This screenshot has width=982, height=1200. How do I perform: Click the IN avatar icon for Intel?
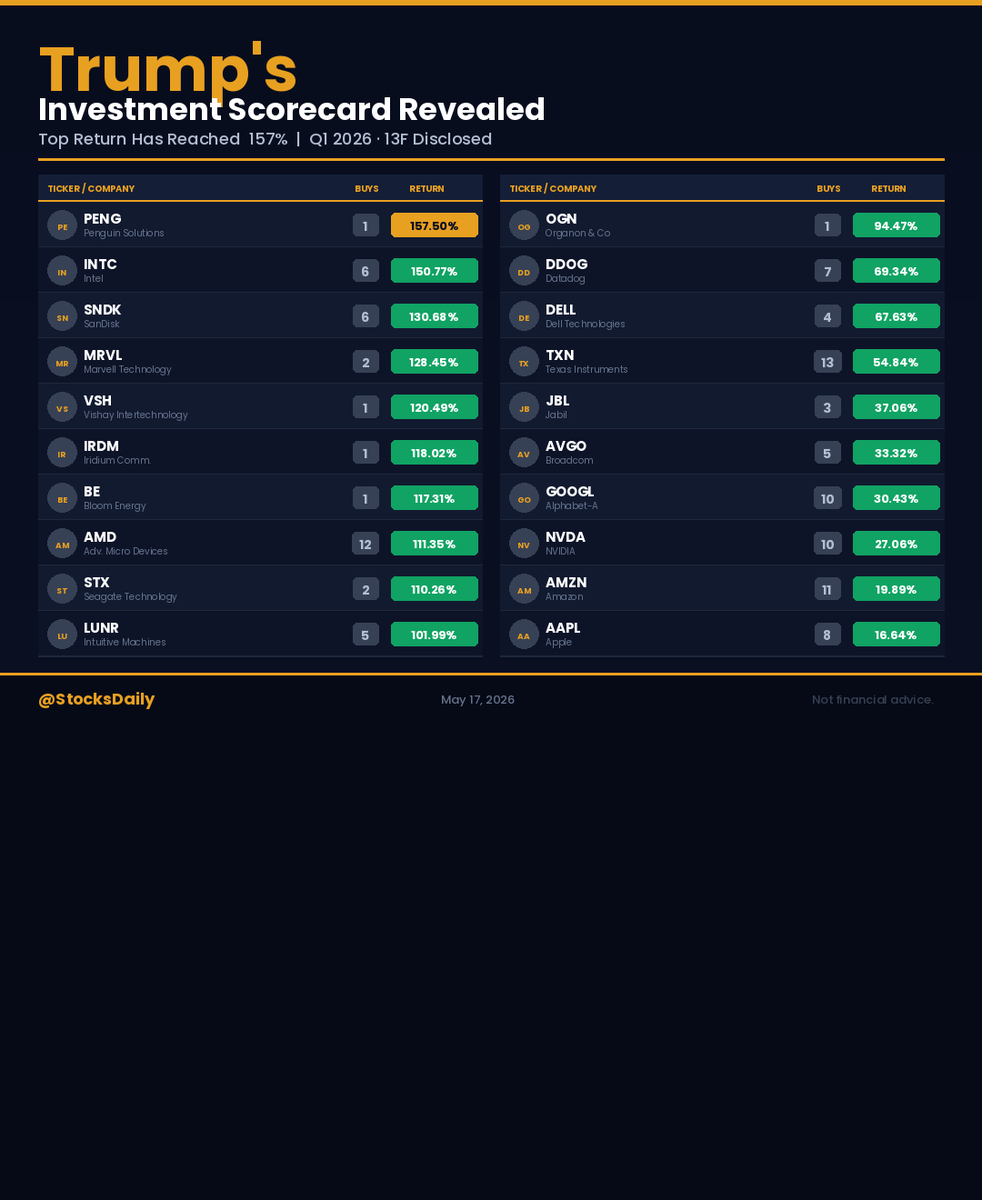click(x=62, y=271)
